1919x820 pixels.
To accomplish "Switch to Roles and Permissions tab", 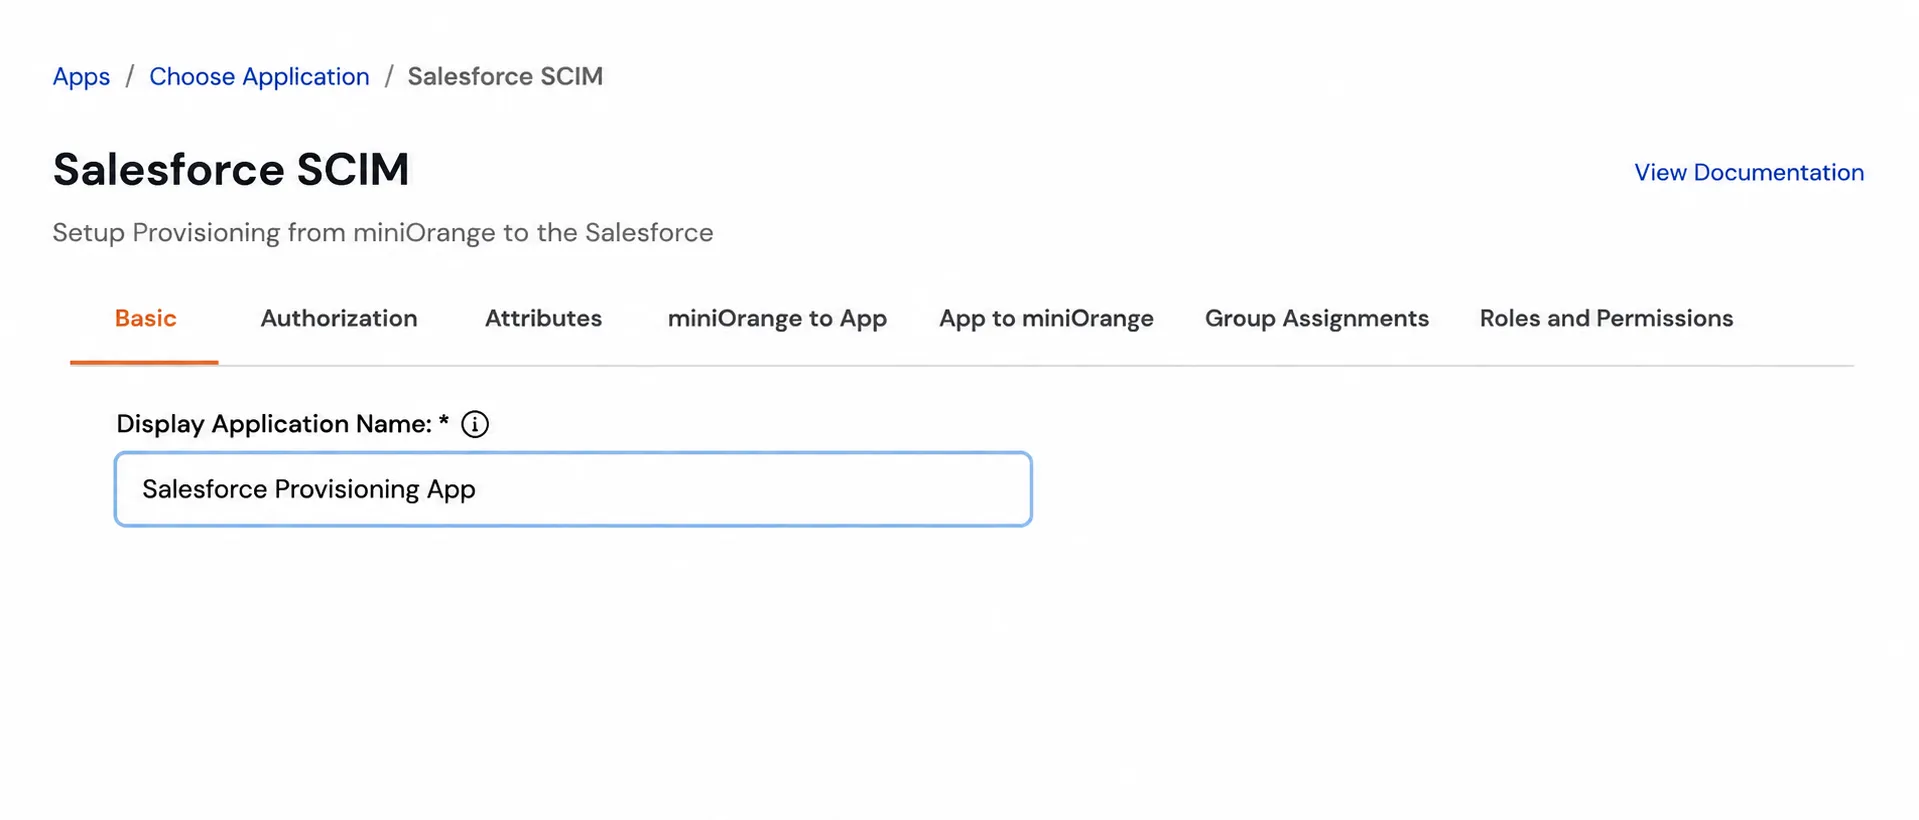I will [x=1606, y=318].
